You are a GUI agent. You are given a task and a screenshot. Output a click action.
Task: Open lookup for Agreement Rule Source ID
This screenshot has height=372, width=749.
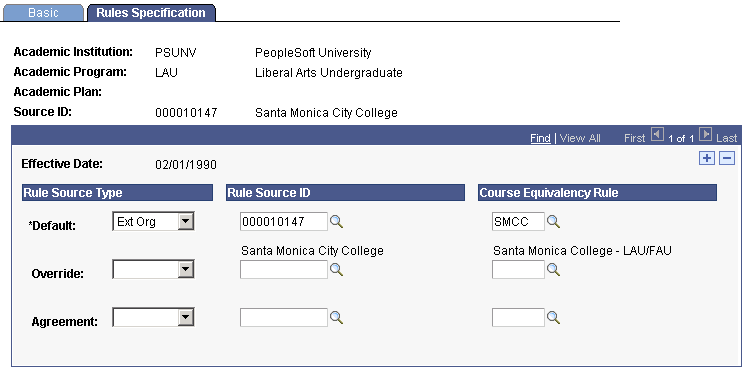(337, 318)
